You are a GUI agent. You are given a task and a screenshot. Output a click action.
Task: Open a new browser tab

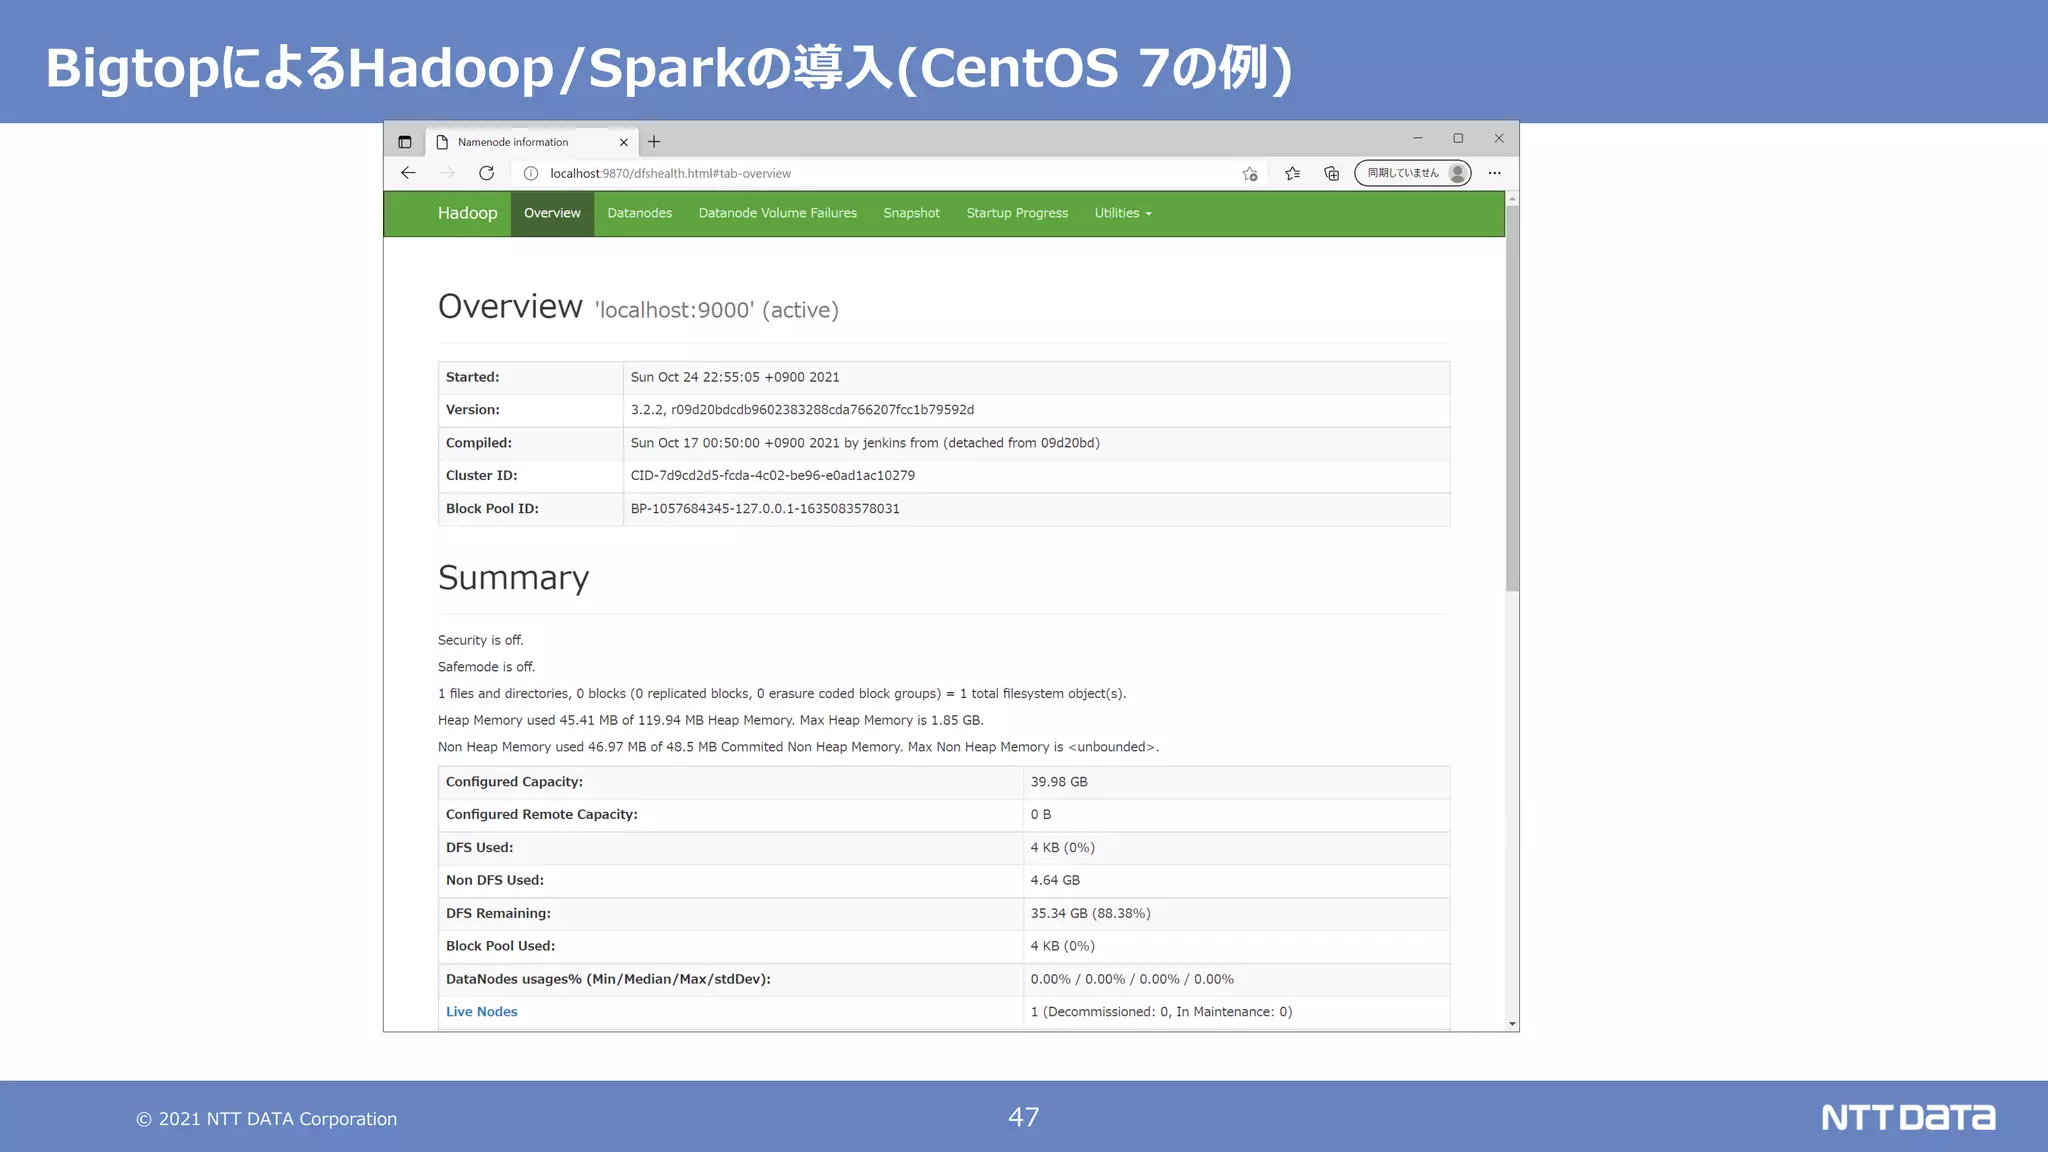(654, 142)
